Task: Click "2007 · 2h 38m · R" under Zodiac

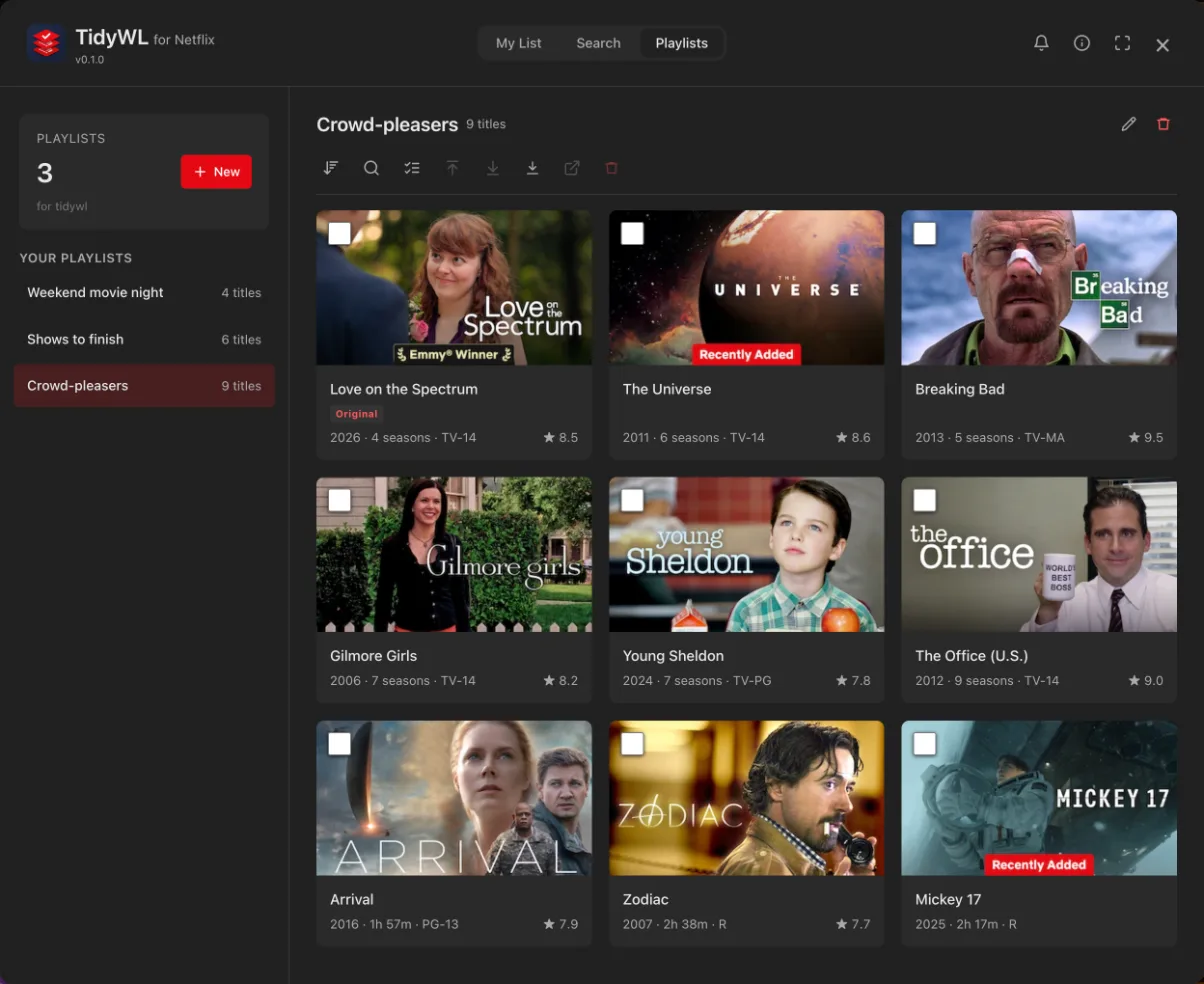Action: [674, 925]
